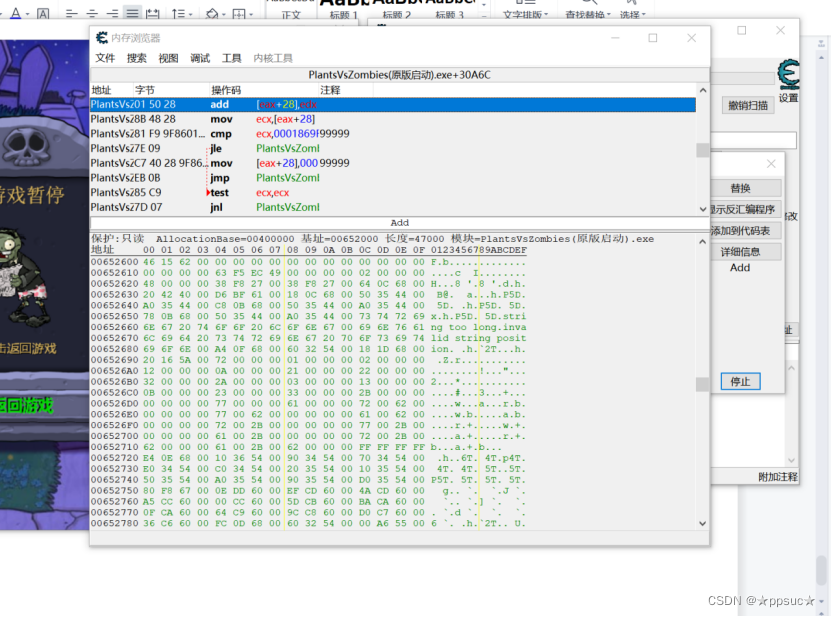Image resolution: width=831 pixels, height=617 pixels.
Task: Click the 停止 button
Action: (740, 381)
